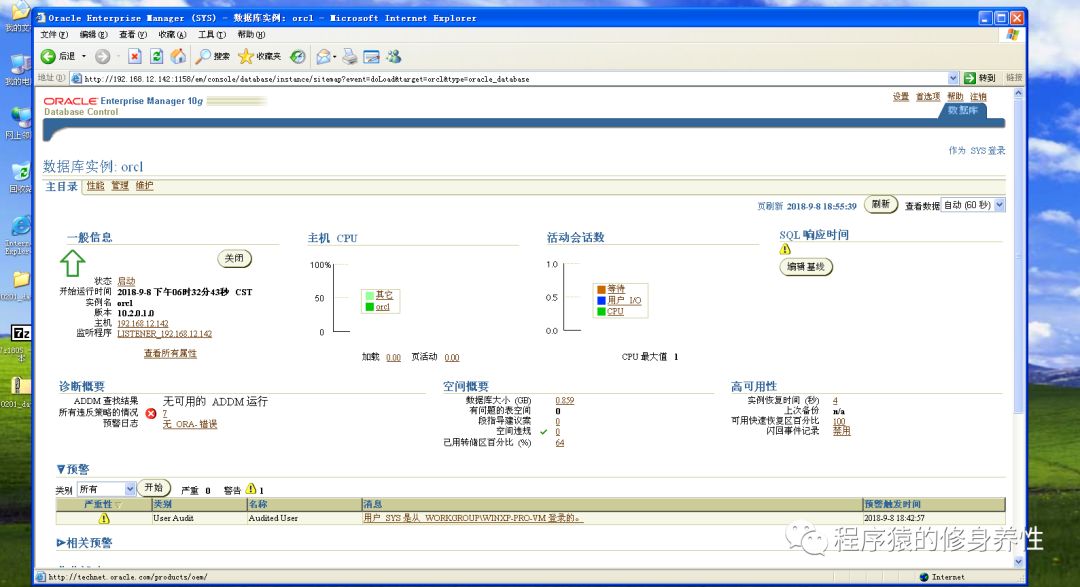Click the Print toolbar icon
This screenshot has height=587, width=1080.
(x=350, y=56)
